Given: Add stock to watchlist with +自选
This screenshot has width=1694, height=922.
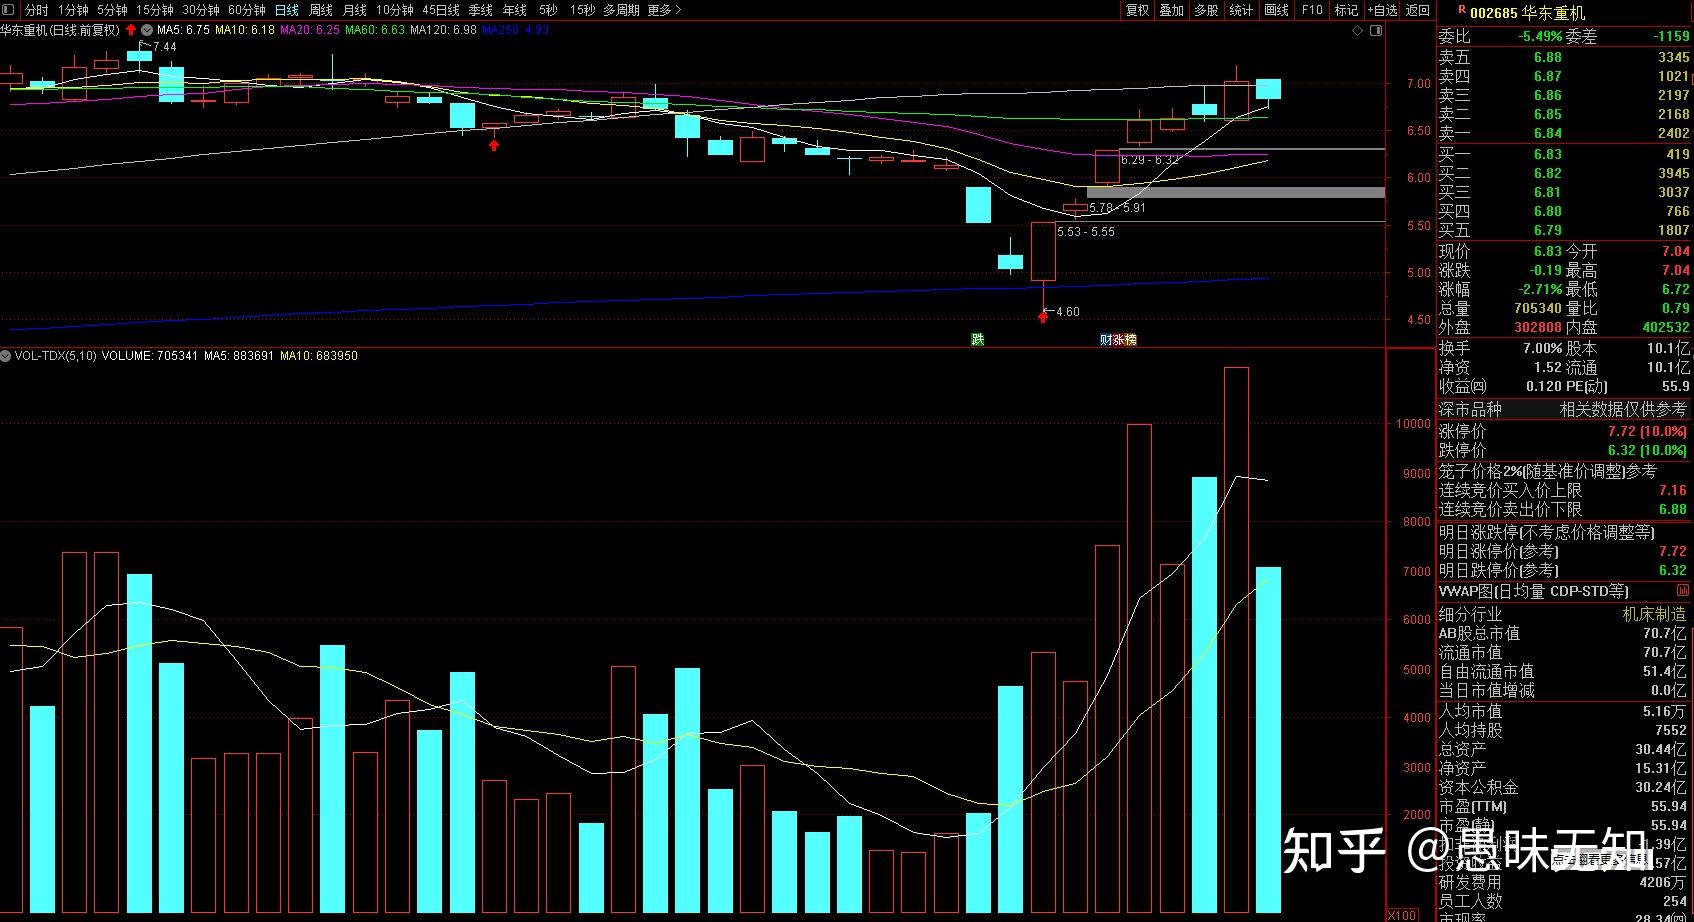Looking at the screenshot, I should [x=1382, y=10].
